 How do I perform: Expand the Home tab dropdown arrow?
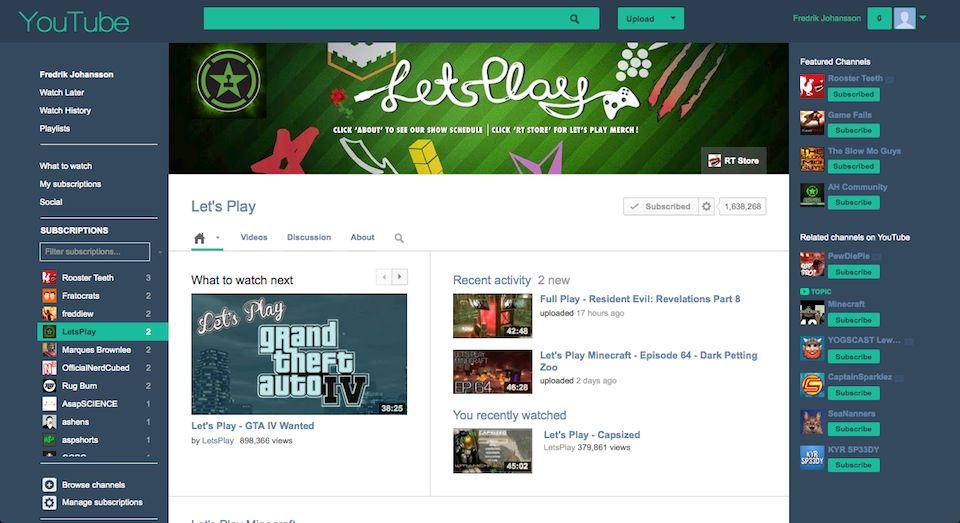tap(217, 238)
